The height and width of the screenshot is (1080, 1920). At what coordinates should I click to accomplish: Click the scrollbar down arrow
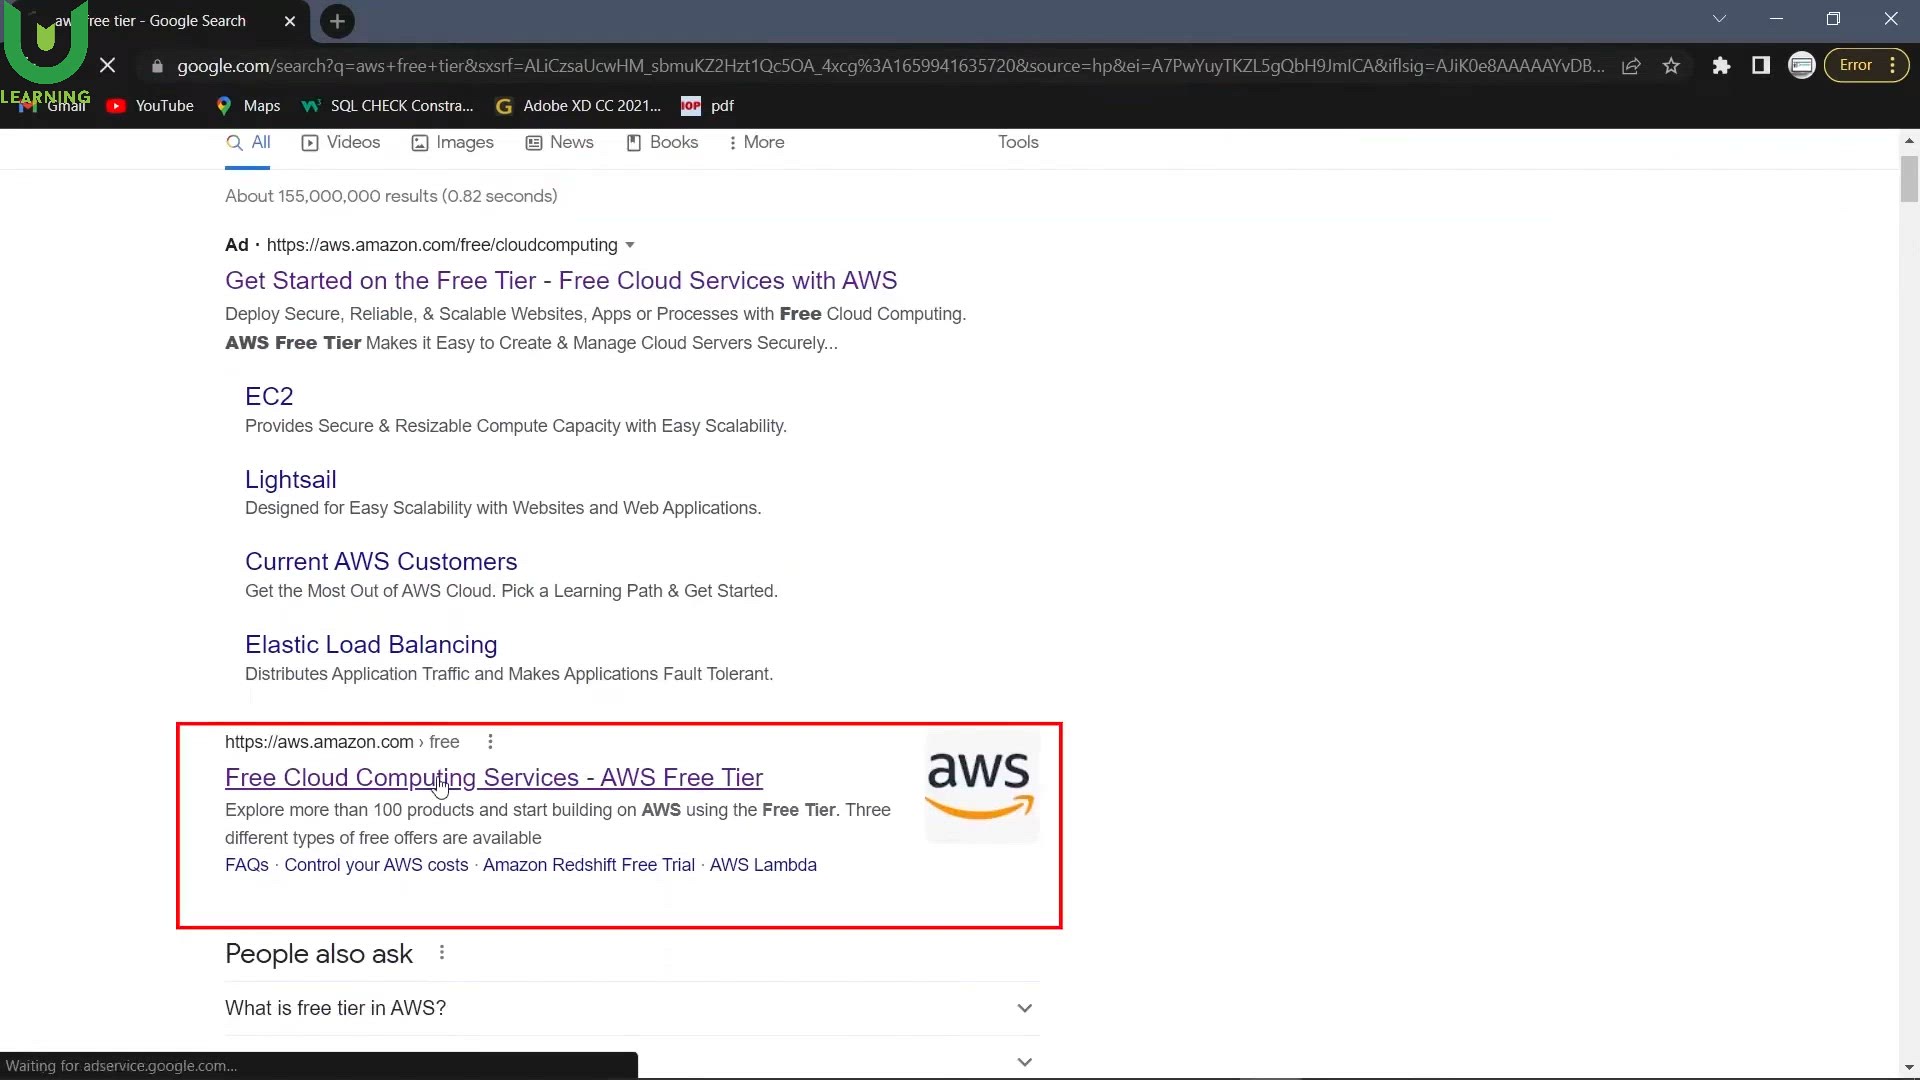(x=1909, y=1067)
